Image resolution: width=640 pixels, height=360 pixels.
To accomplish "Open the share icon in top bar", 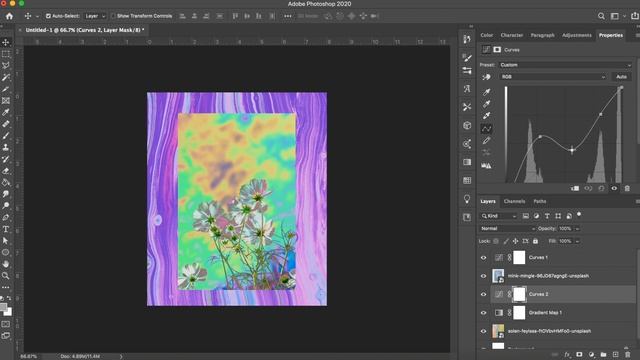I will point(635,16).
